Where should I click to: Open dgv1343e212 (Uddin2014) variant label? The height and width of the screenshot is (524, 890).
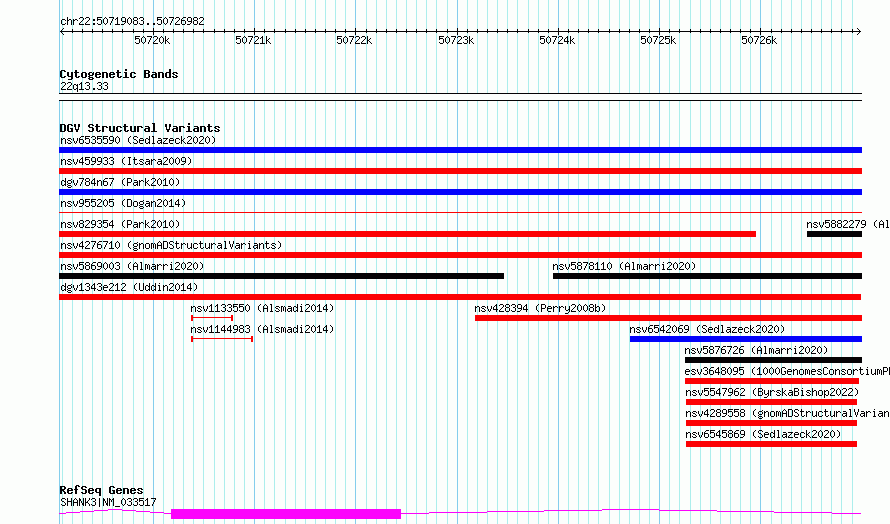click(x=129, y=287)
